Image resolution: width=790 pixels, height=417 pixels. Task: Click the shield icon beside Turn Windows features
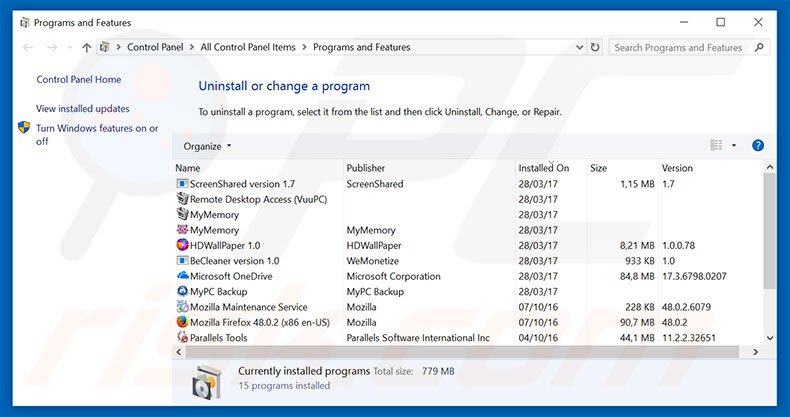[x=24, y=127]
